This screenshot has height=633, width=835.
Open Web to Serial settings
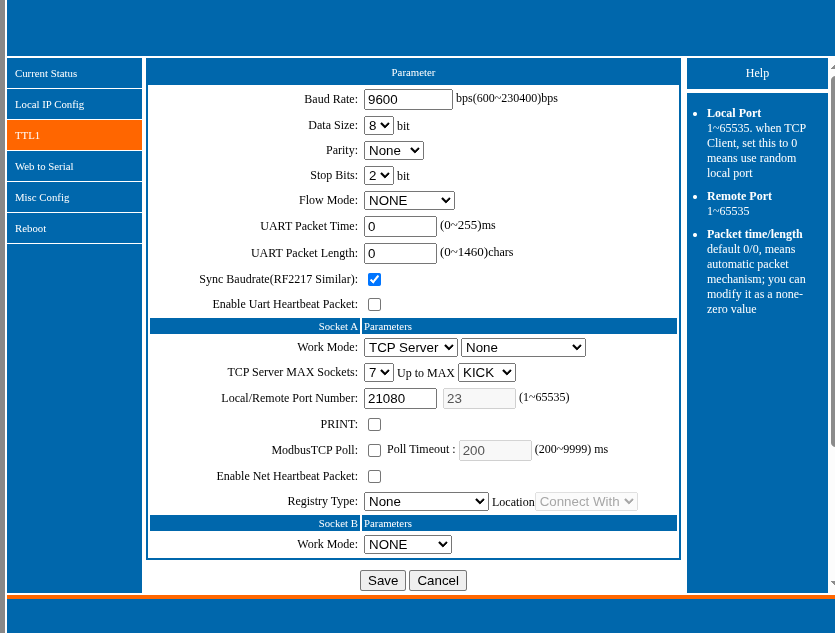tap(44, 166)
